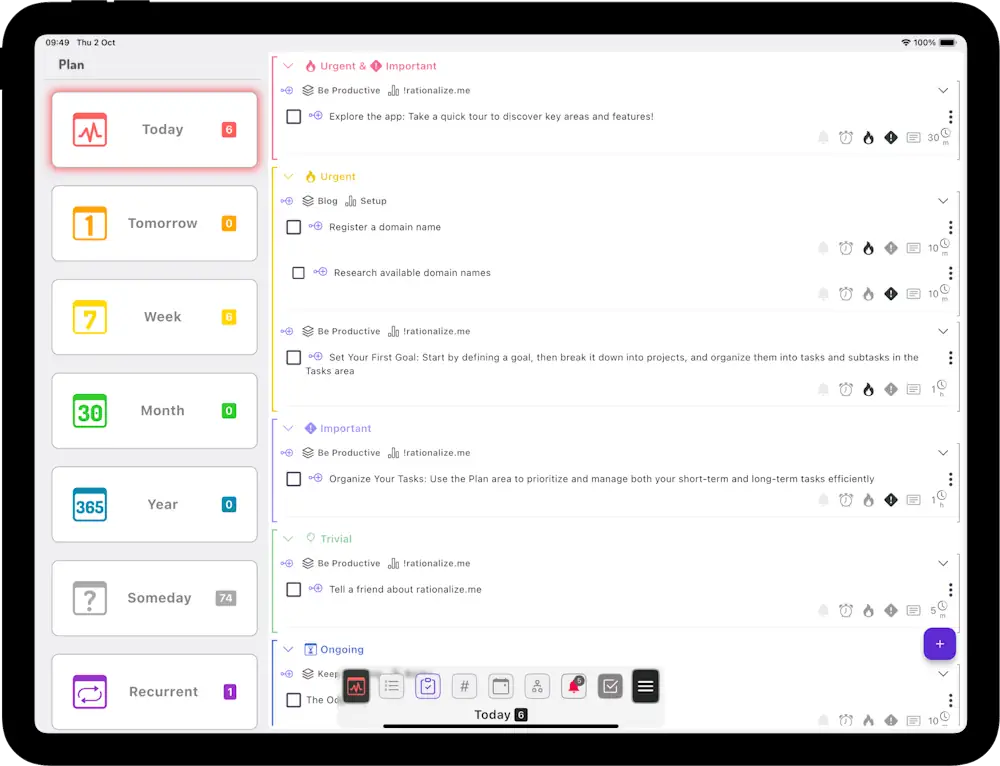Collapse the 'Trivial' section chevron
Image resolution: width=1000 pixels, height=766 pixels.
(288, 539)
